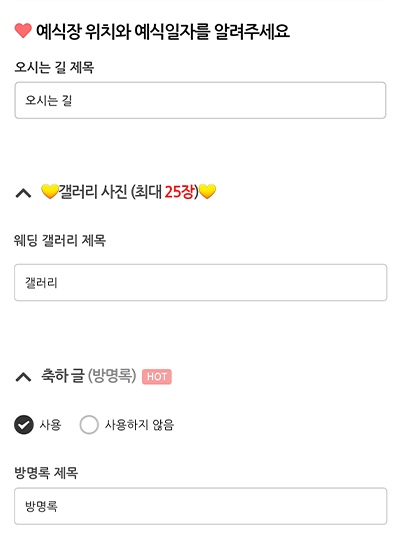Focus the 웨딩 갤러리 제목 input field
Image resolution: width=400 pixels, height=542 pixels.
pos(201,282)
